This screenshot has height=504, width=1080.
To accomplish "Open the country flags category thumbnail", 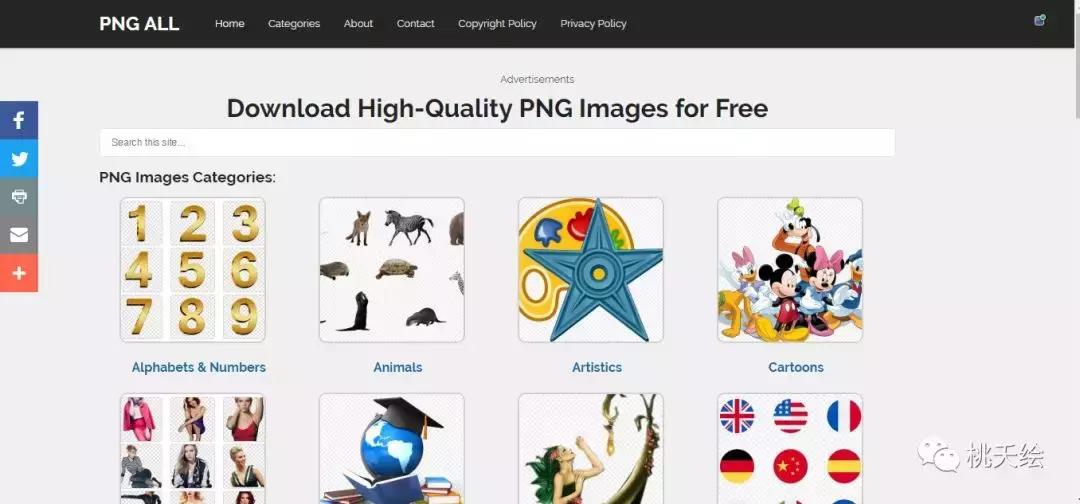I will coord(790,448).
